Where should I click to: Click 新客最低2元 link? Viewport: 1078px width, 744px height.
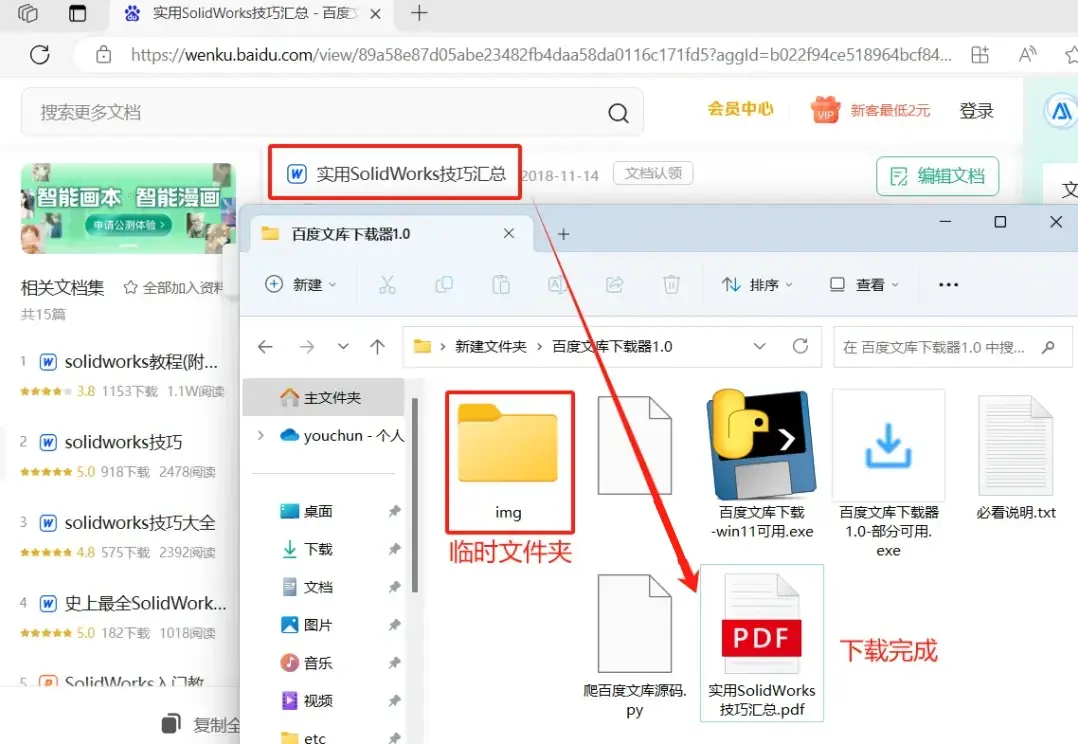tap(890, 111)
